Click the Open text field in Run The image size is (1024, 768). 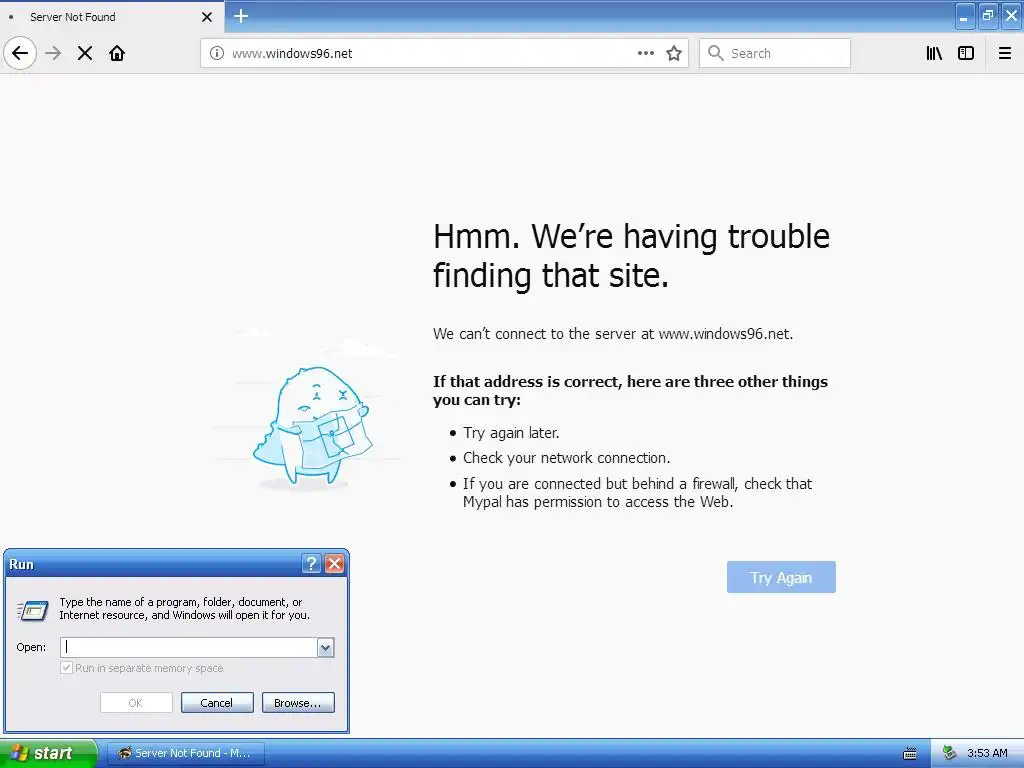[189, 647]
